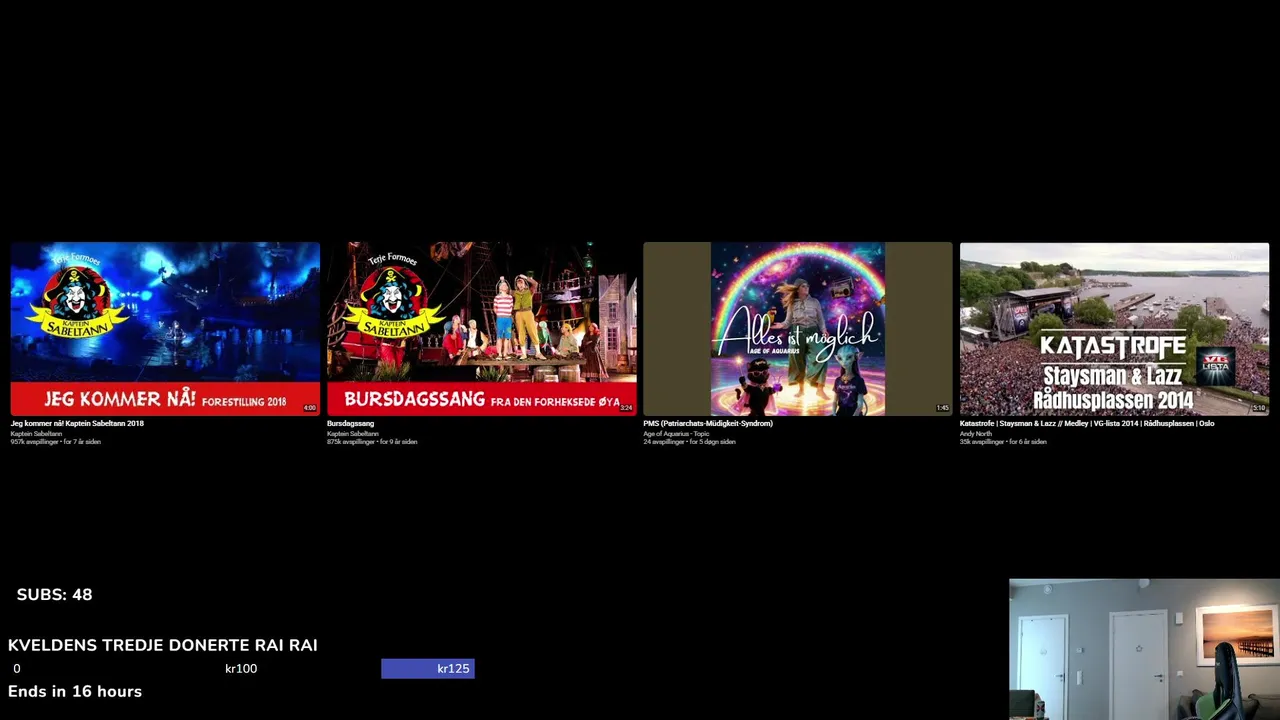Image resolution: width=1280 pixels, height=720 pixels.
Task: Click the '875k avspillinger' view count text
Action: (351, 442)
